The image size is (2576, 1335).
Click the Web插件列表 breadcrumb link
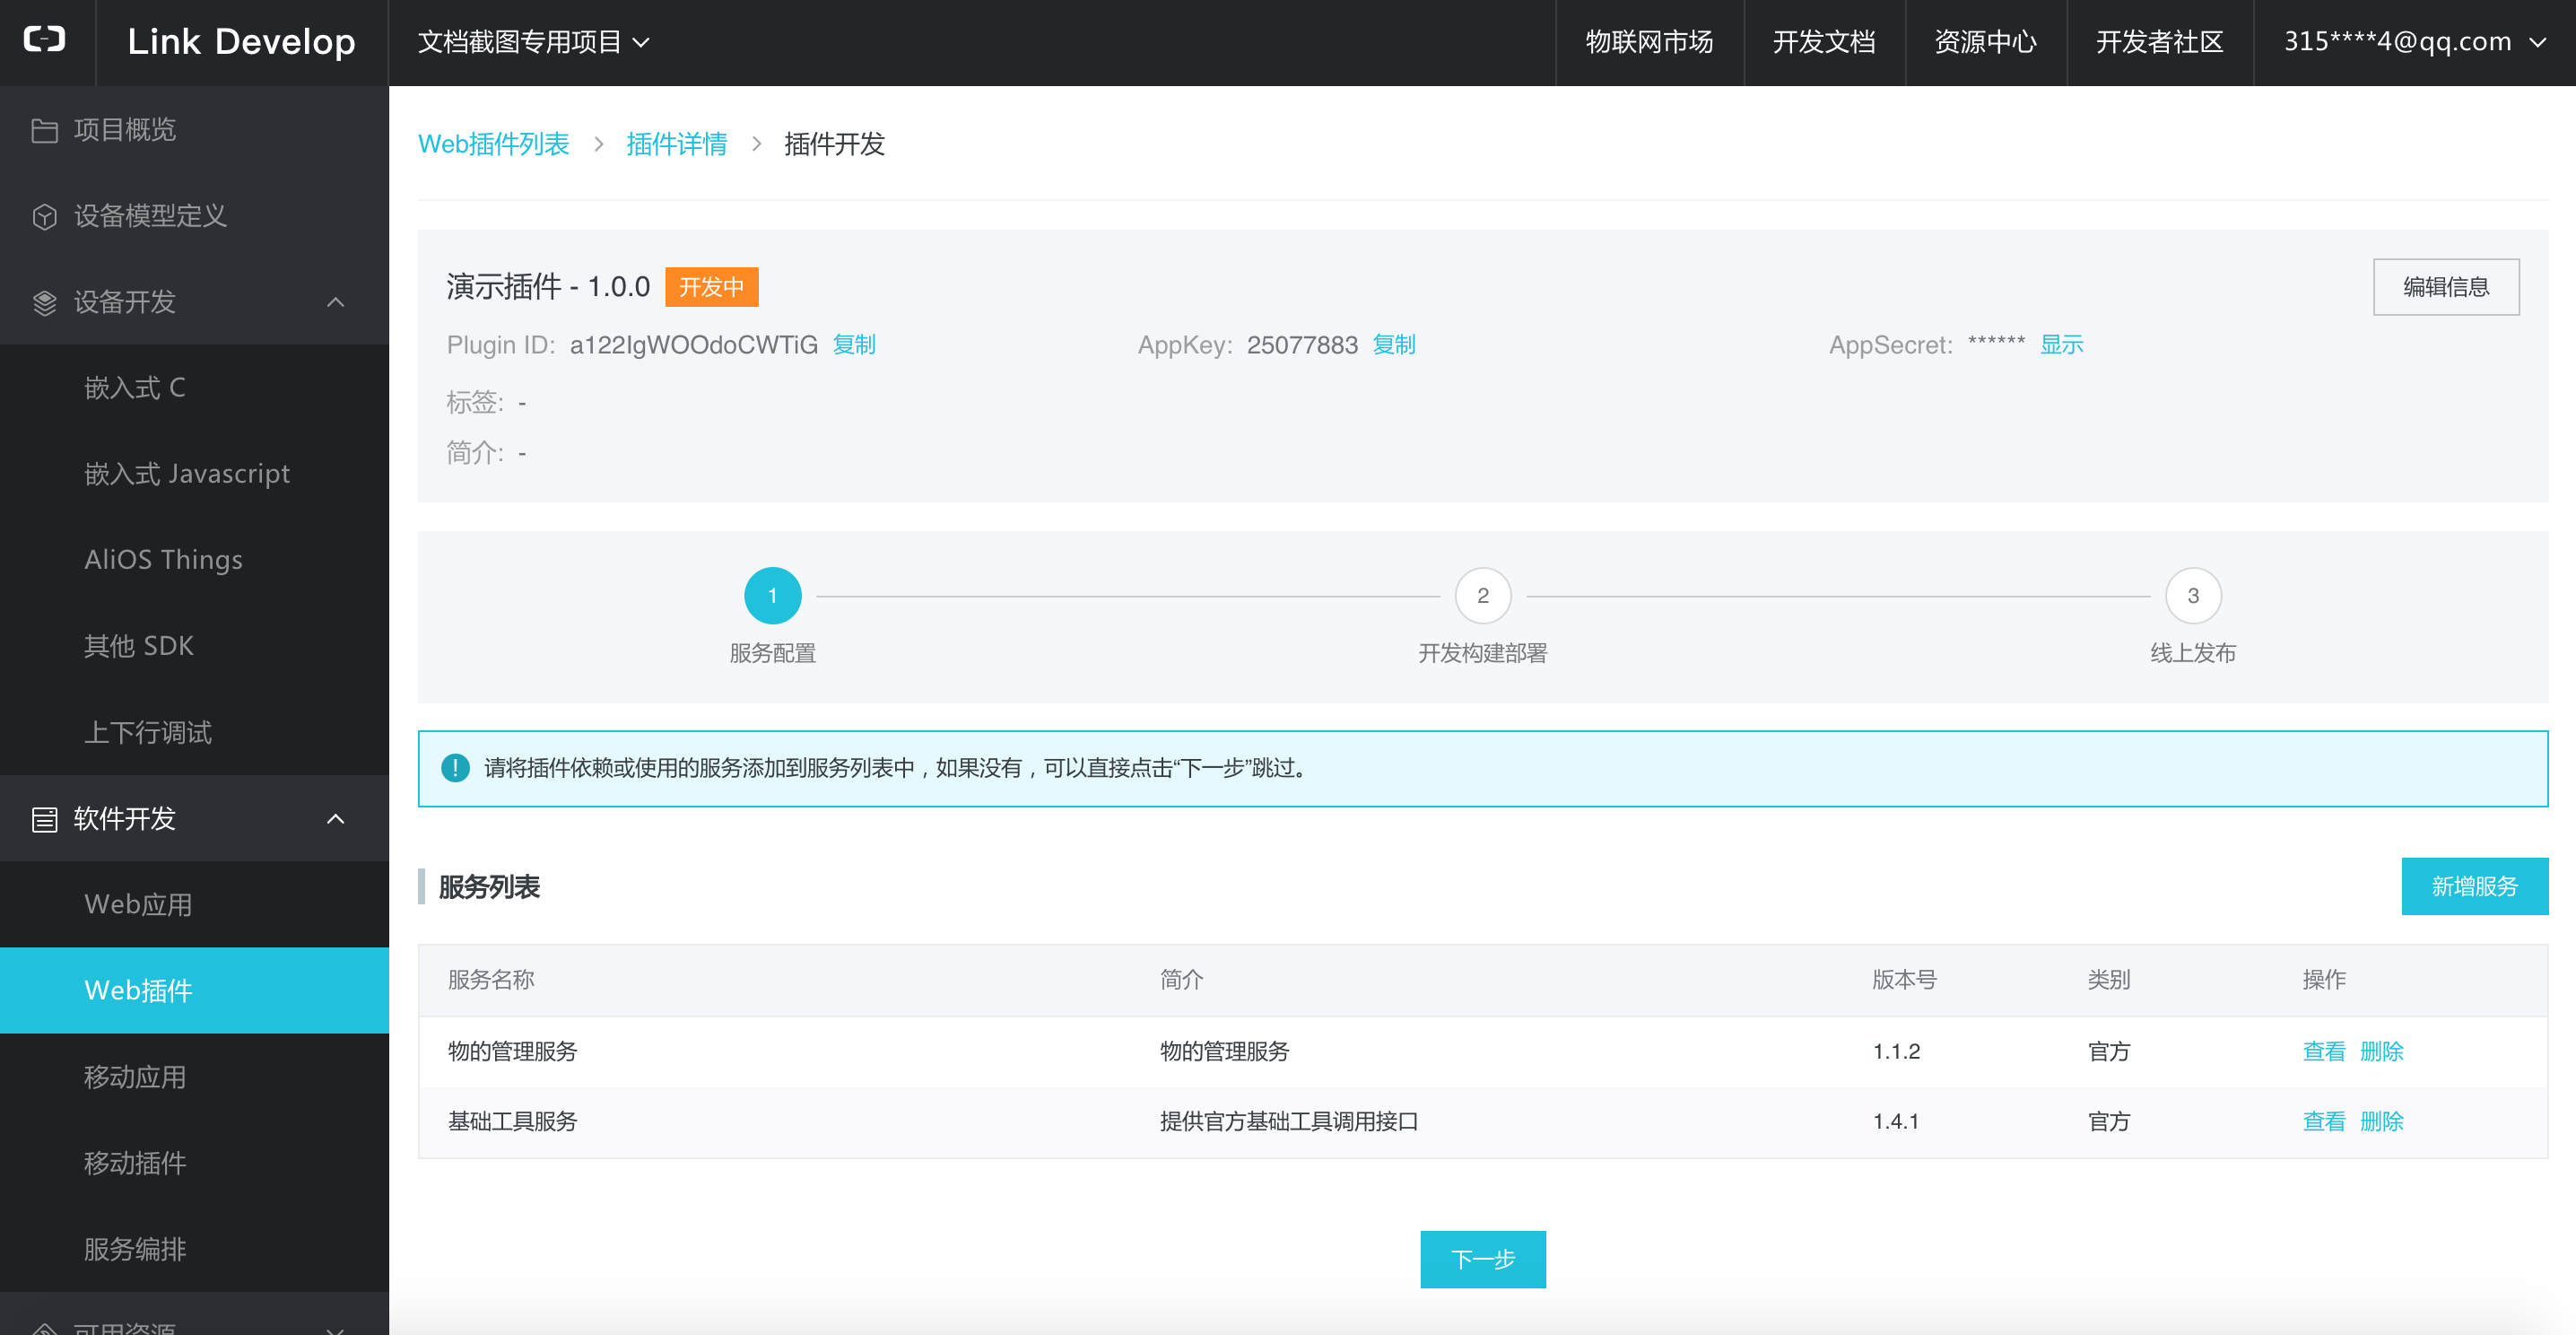(x=493, y=144)
